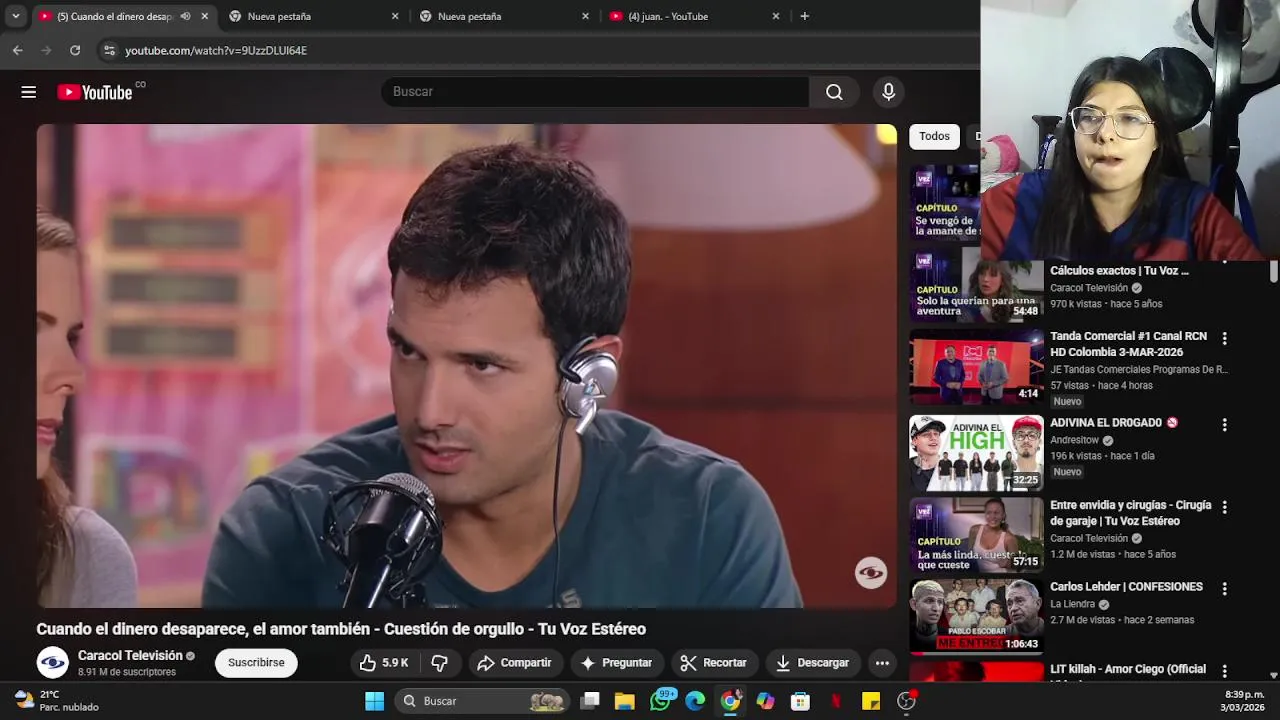Open File Explorer on the taskbar
This screenshot has height=720, width=1280.
625,701
